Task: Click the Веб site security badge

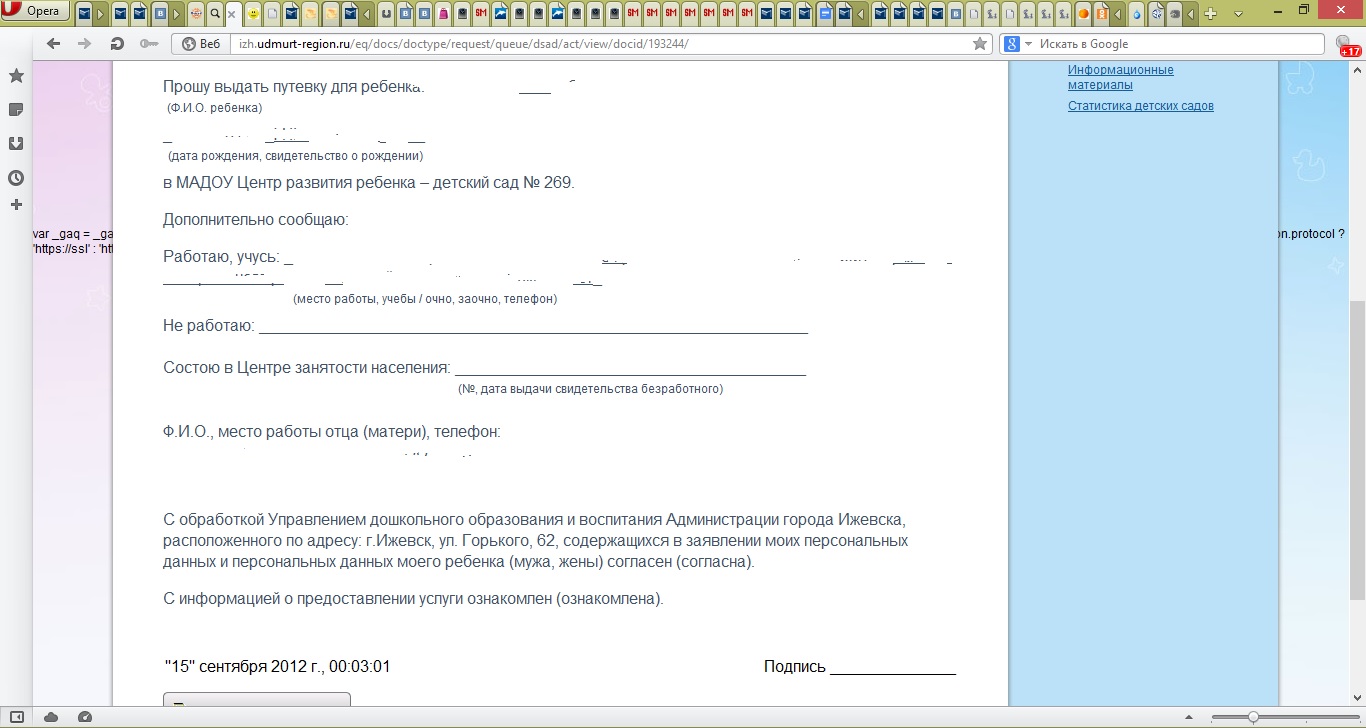Action: 200,44
